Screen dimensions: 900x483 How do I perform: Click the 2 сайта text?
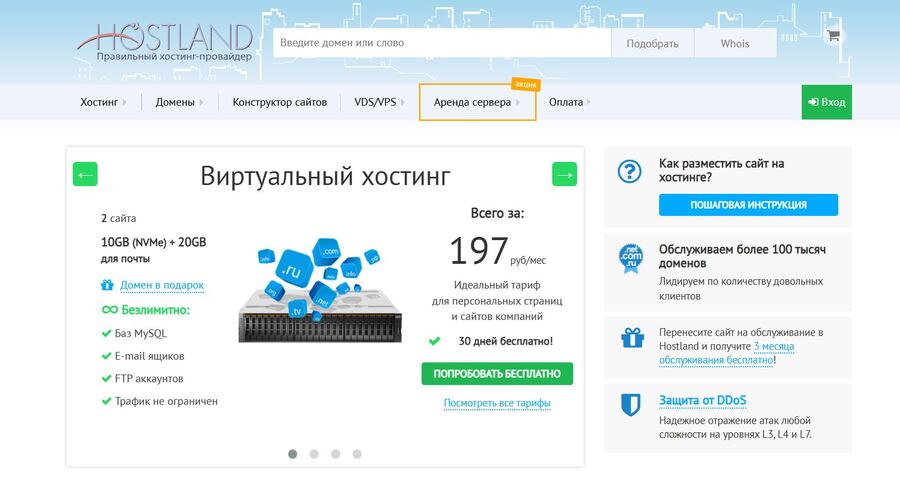[x=118, y=218]
